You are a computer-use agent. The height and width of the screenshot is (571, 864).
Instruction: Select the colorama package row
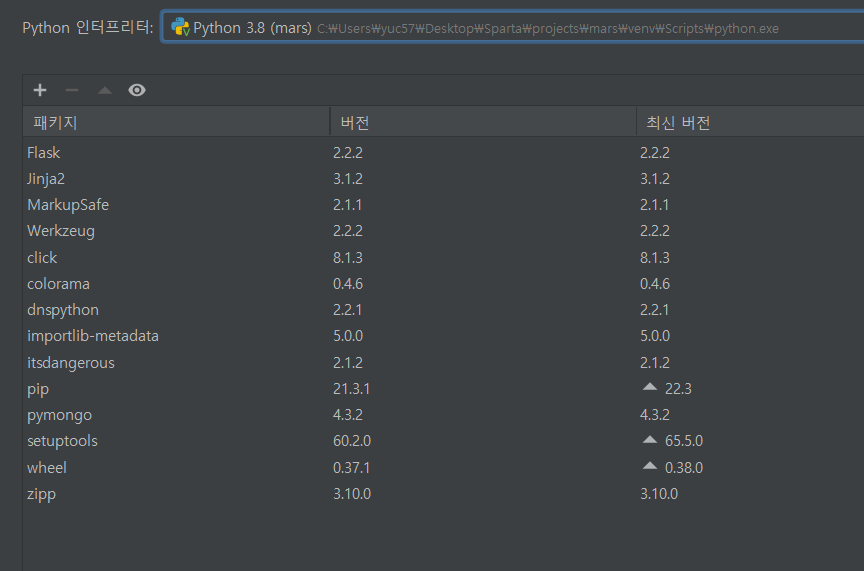443,284
